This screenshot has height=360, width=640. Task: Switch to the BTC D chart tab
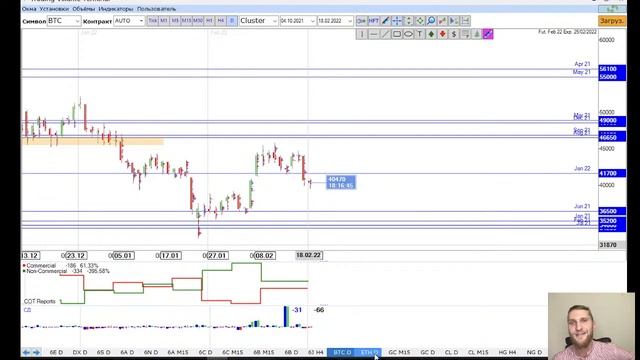coord(342,352)
